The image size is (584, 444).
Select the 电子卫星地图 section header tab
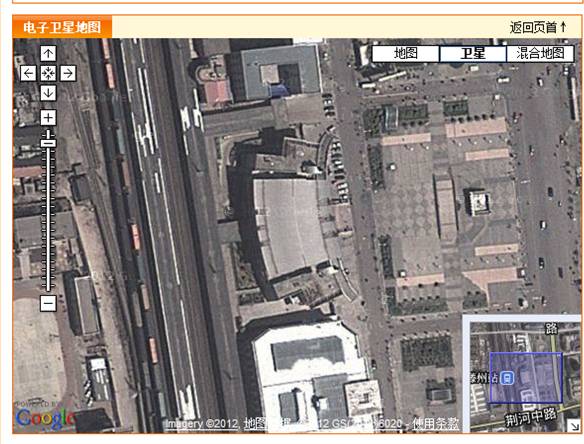coord(62,27)
